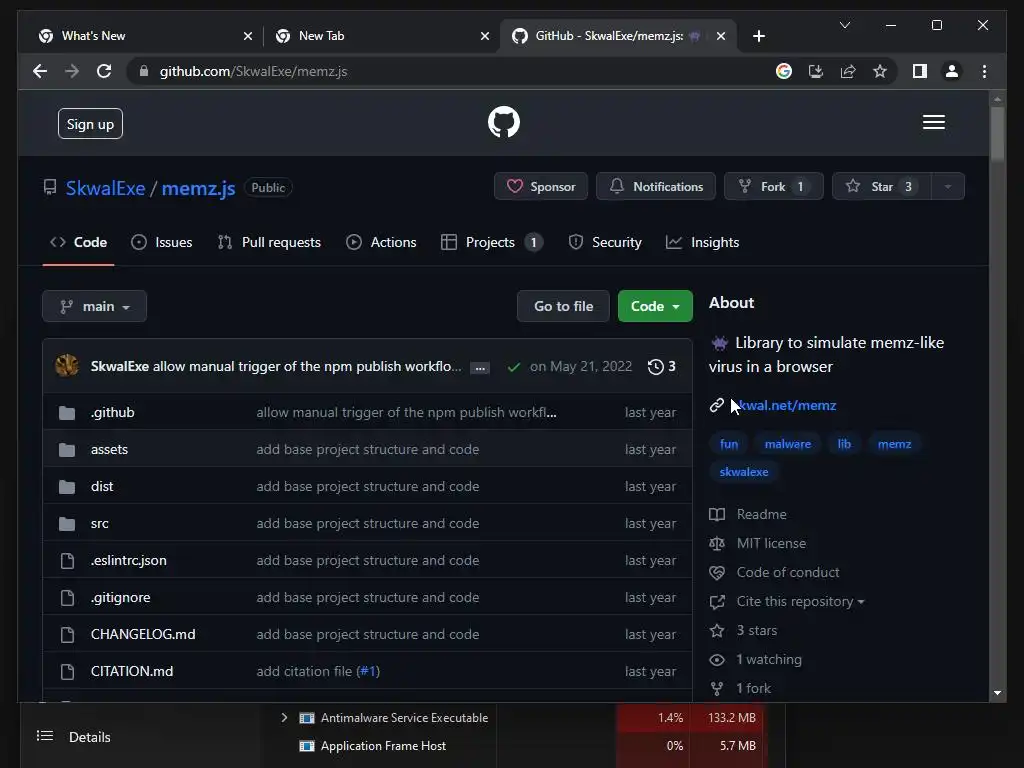Bookmark this page with the star icon
This screenshot has height=768, width=1024.
point(880,71)
